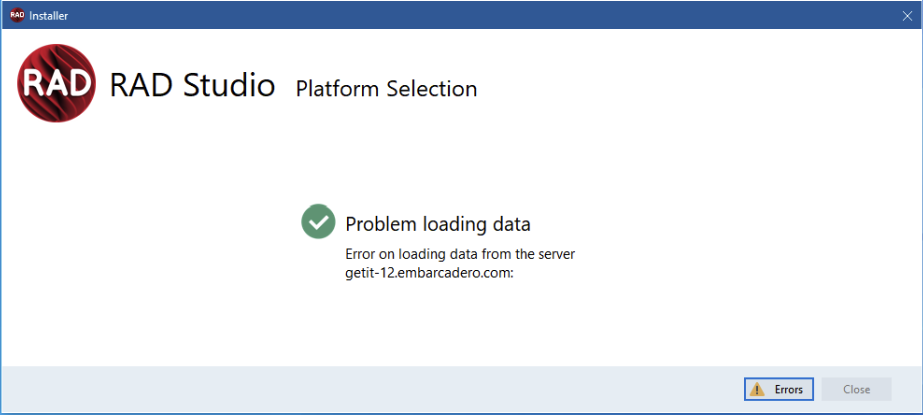The height and width of the screenshot is (415, 923).
Task: Click the white RAD letters inside the logo
Action: click(57, 84)
